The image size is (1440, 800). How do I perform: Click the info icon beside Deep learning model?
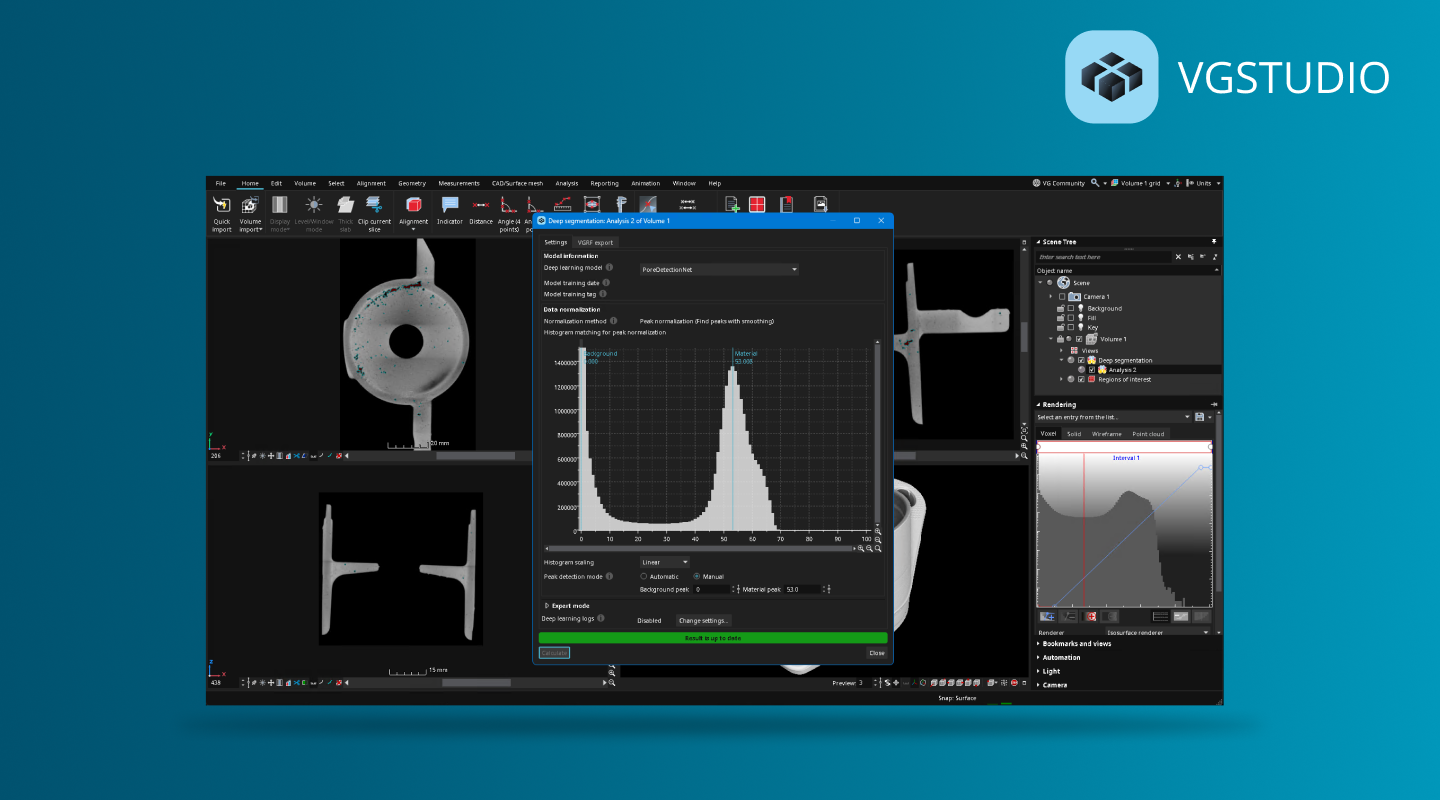[609, 268]
